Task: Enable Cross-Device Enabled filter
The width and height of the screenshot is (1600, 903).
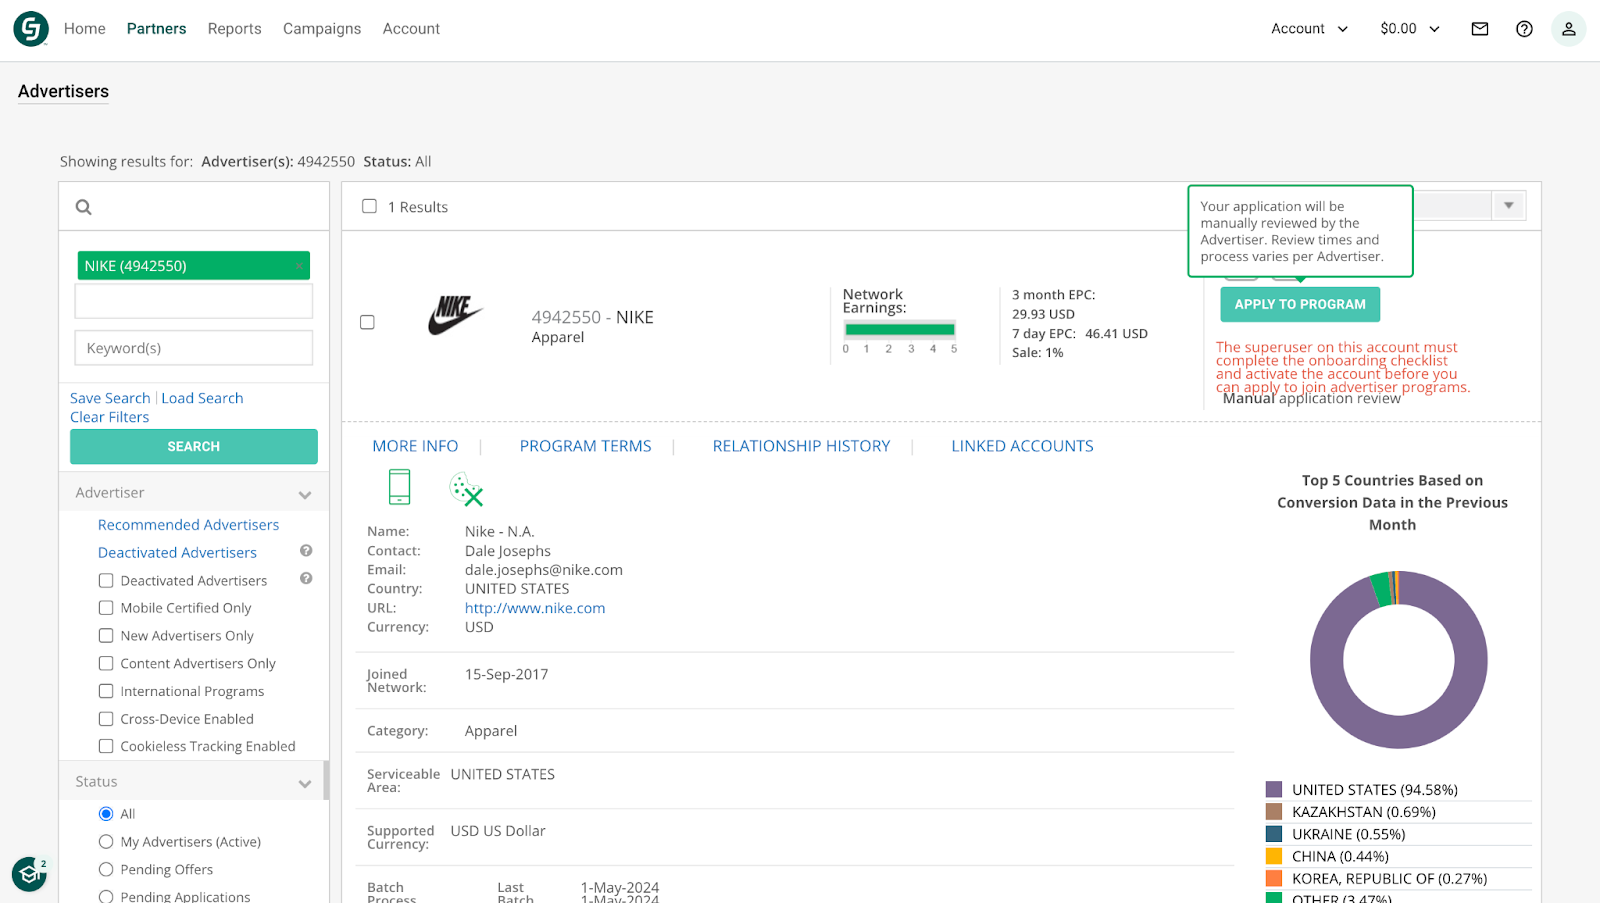Action: click(106, 719)
